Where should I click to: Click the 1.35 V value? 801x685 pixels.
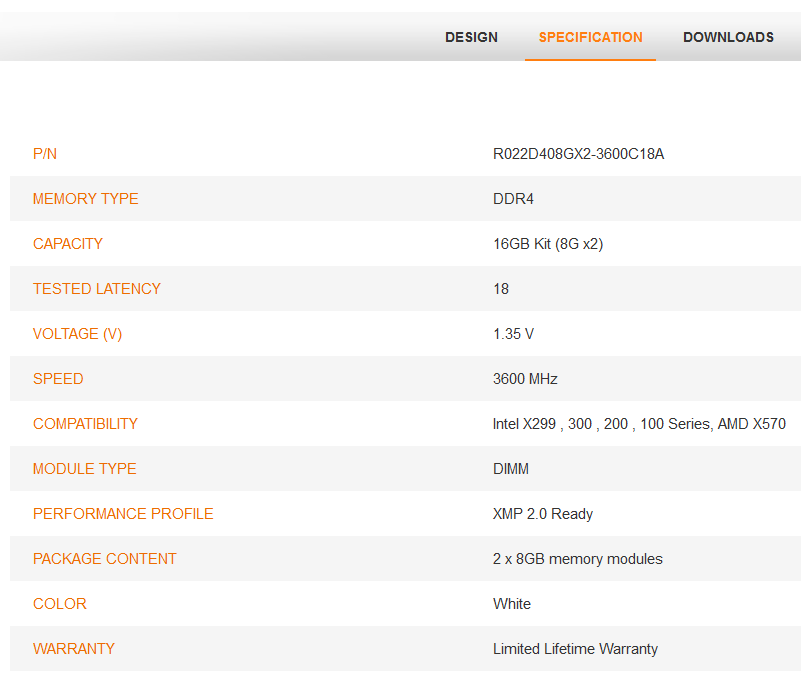[513, 334]
